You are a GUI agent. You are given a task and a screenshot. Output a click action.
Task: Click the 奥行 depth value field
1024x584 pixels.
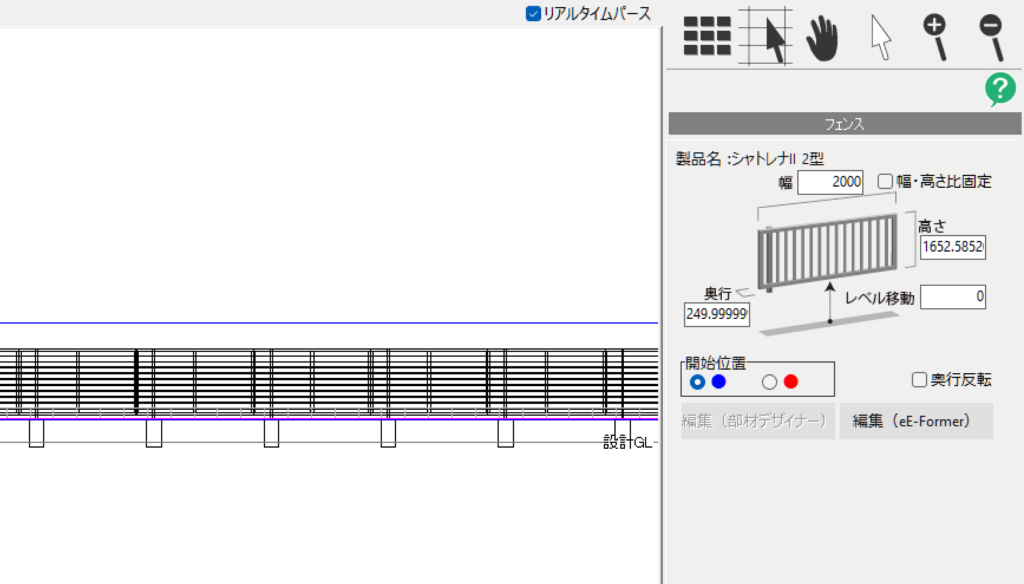(x=717, y=315)
